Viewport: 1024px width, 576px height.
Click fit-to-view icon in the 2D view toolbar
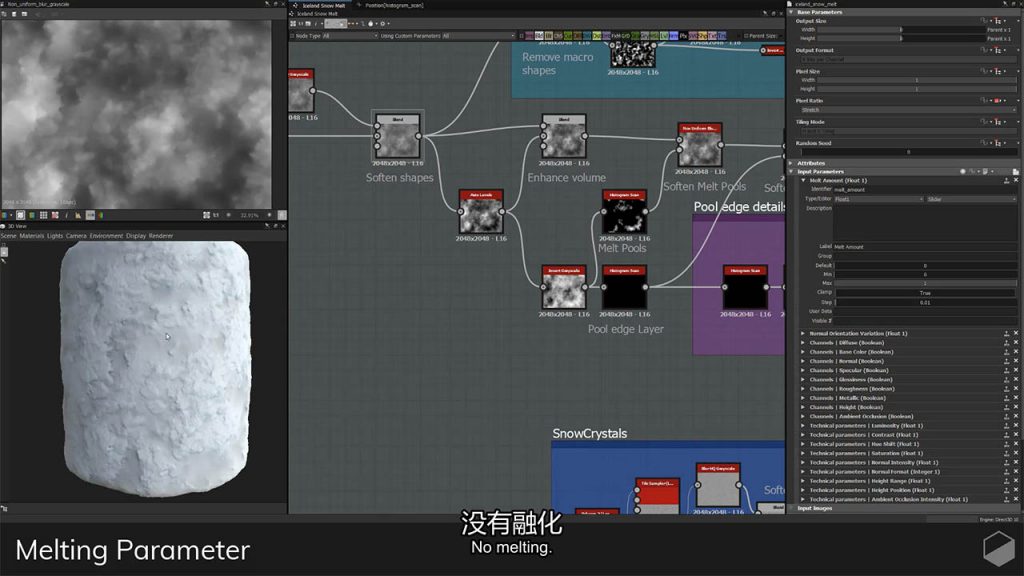tap(206, 215)
